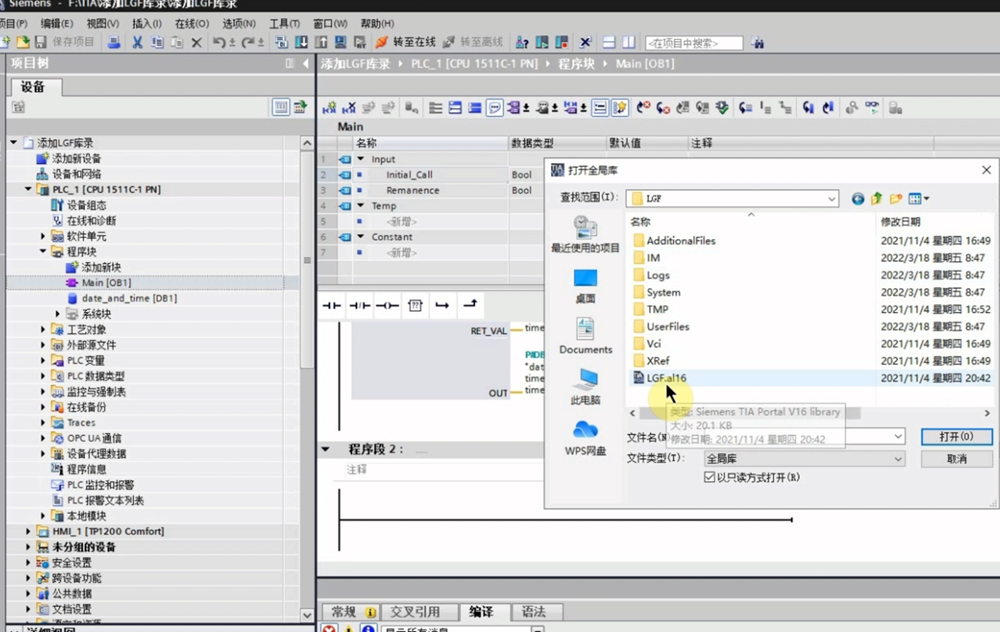
Task: Open the 在线(O) menu
Action: coord(192,23)
